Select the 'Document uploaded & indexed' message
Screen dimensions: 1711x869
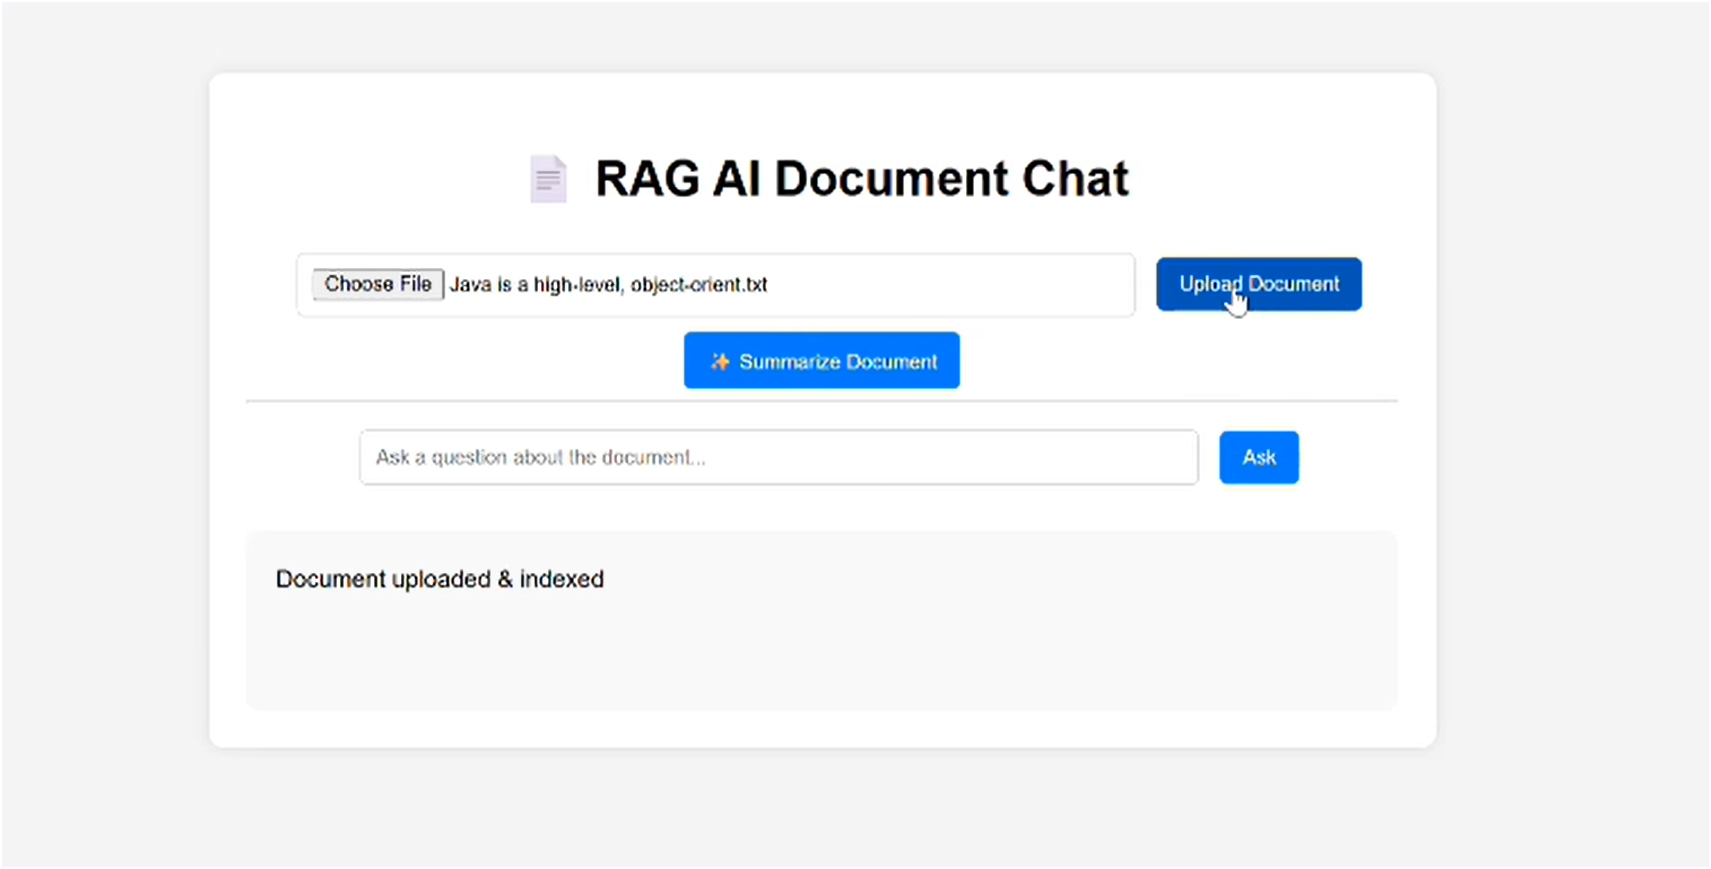[440, 579]
